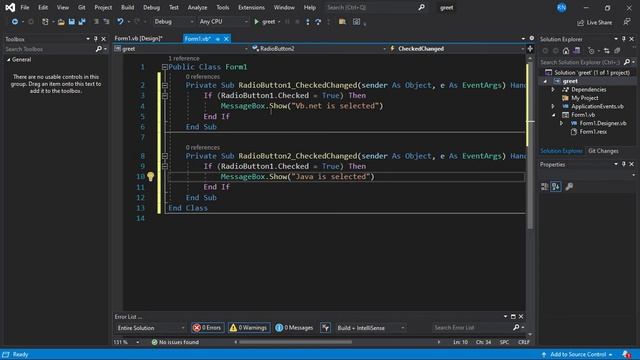640x360 pixels.
Task: Click the Error List filter icon
Action: [x=325, y=327]
